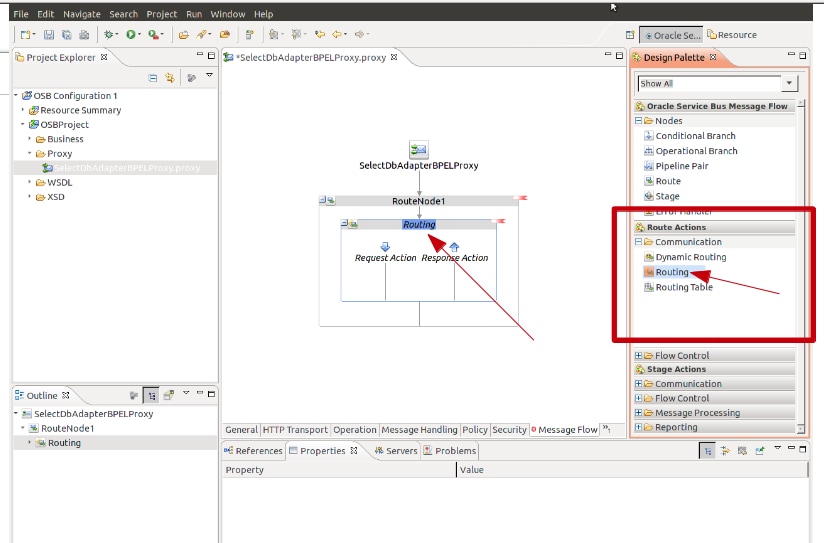Click the Forward navigation arrow icon

click(x=359, y=35)
